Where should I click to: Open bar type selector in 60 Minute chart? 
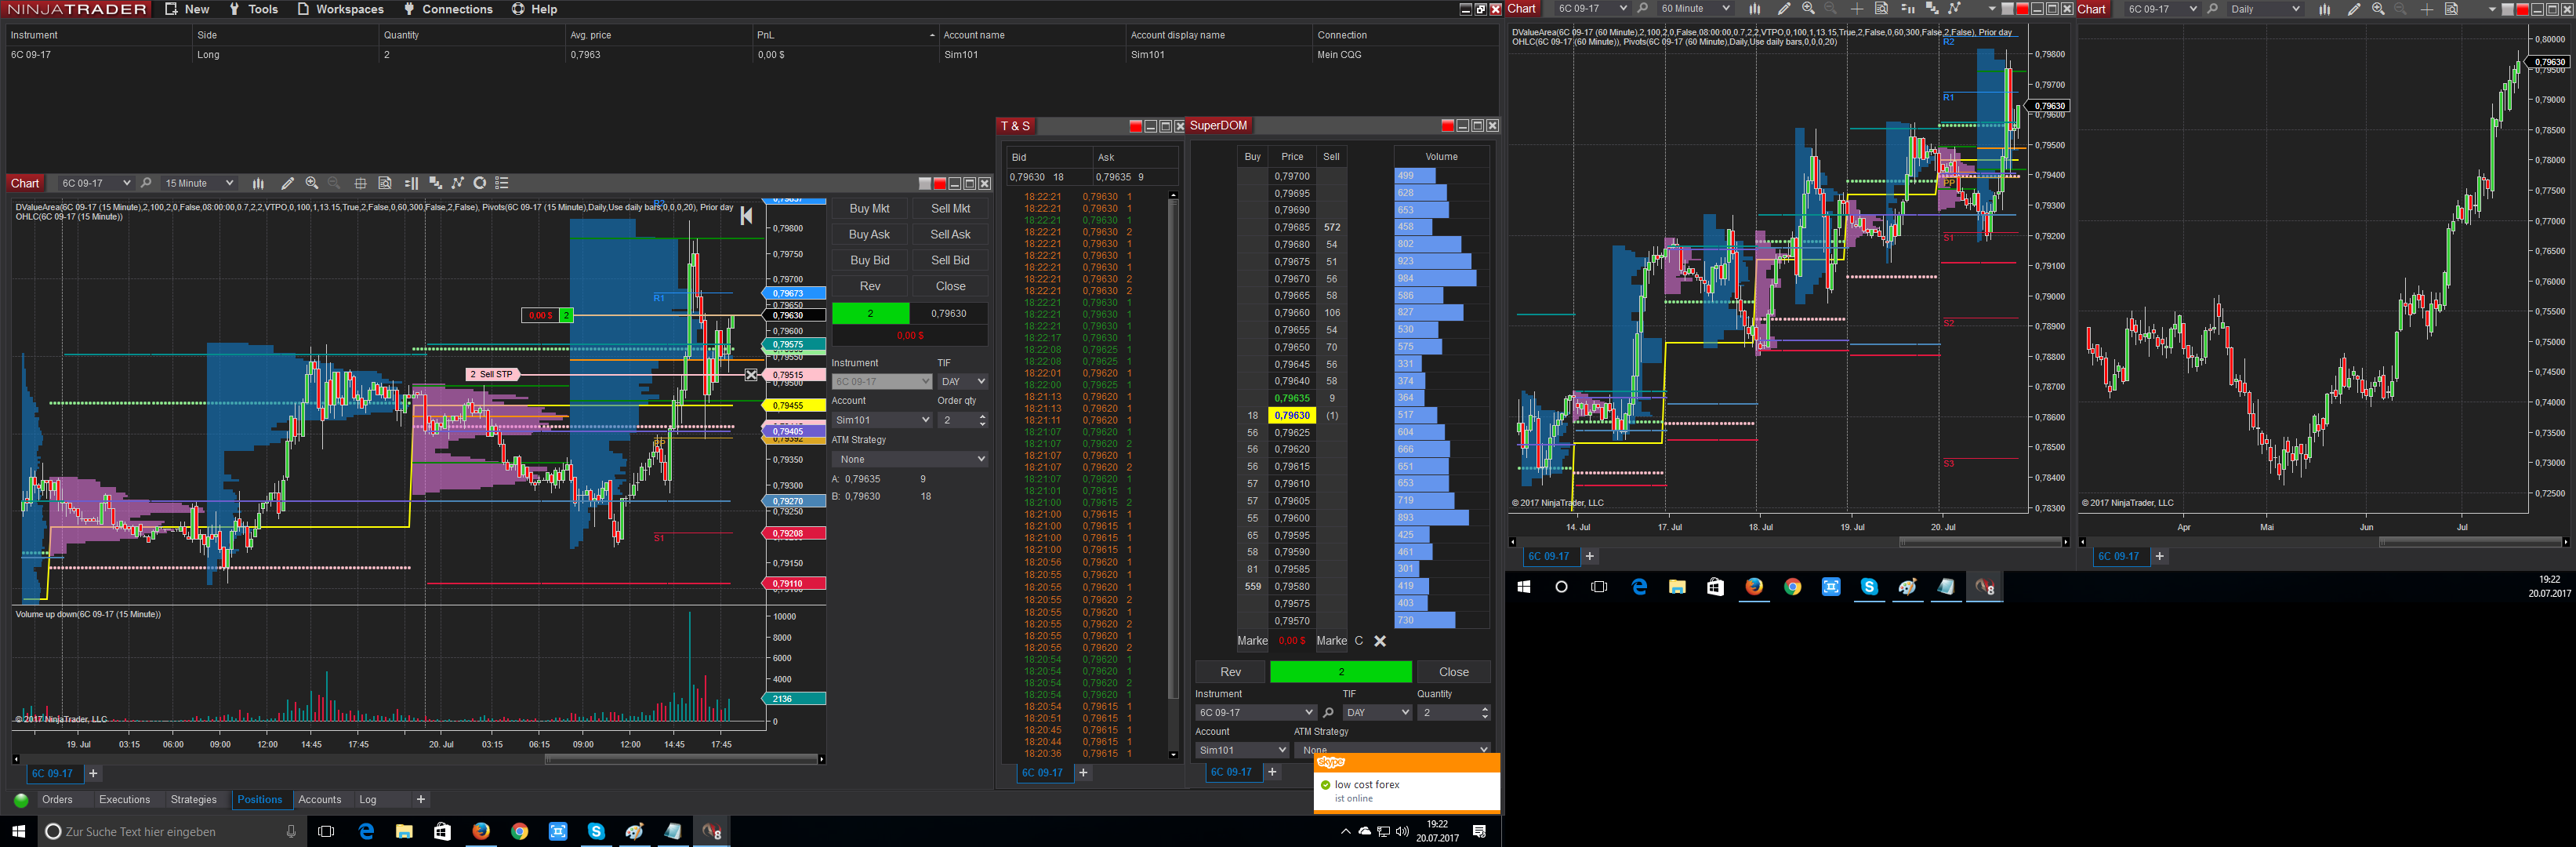[x=1754, y=9]
